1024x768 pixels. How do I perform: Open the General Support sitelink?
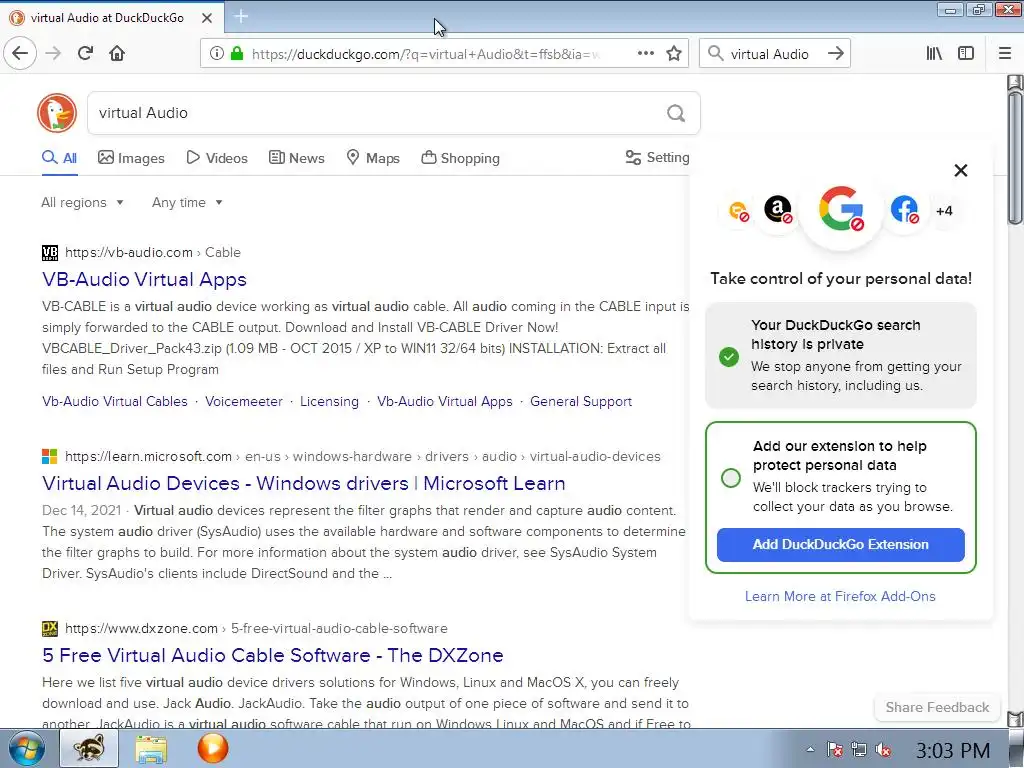point(581,402)
